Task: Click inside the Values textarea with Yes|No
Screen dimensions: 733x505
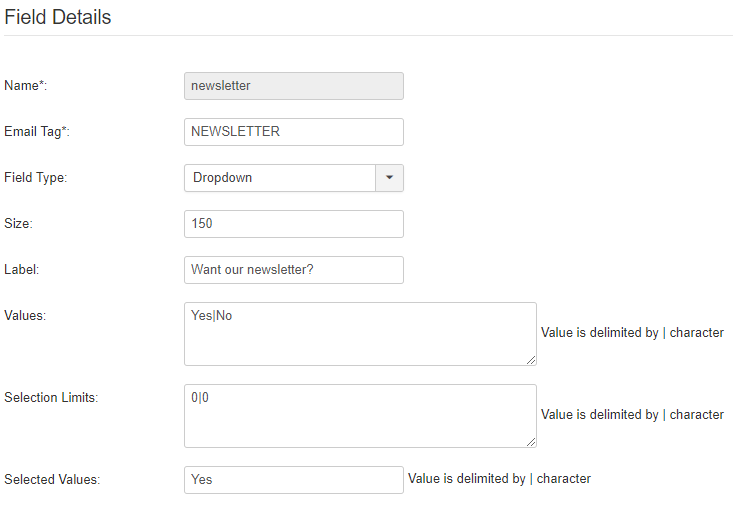Action: coord(359,334)
